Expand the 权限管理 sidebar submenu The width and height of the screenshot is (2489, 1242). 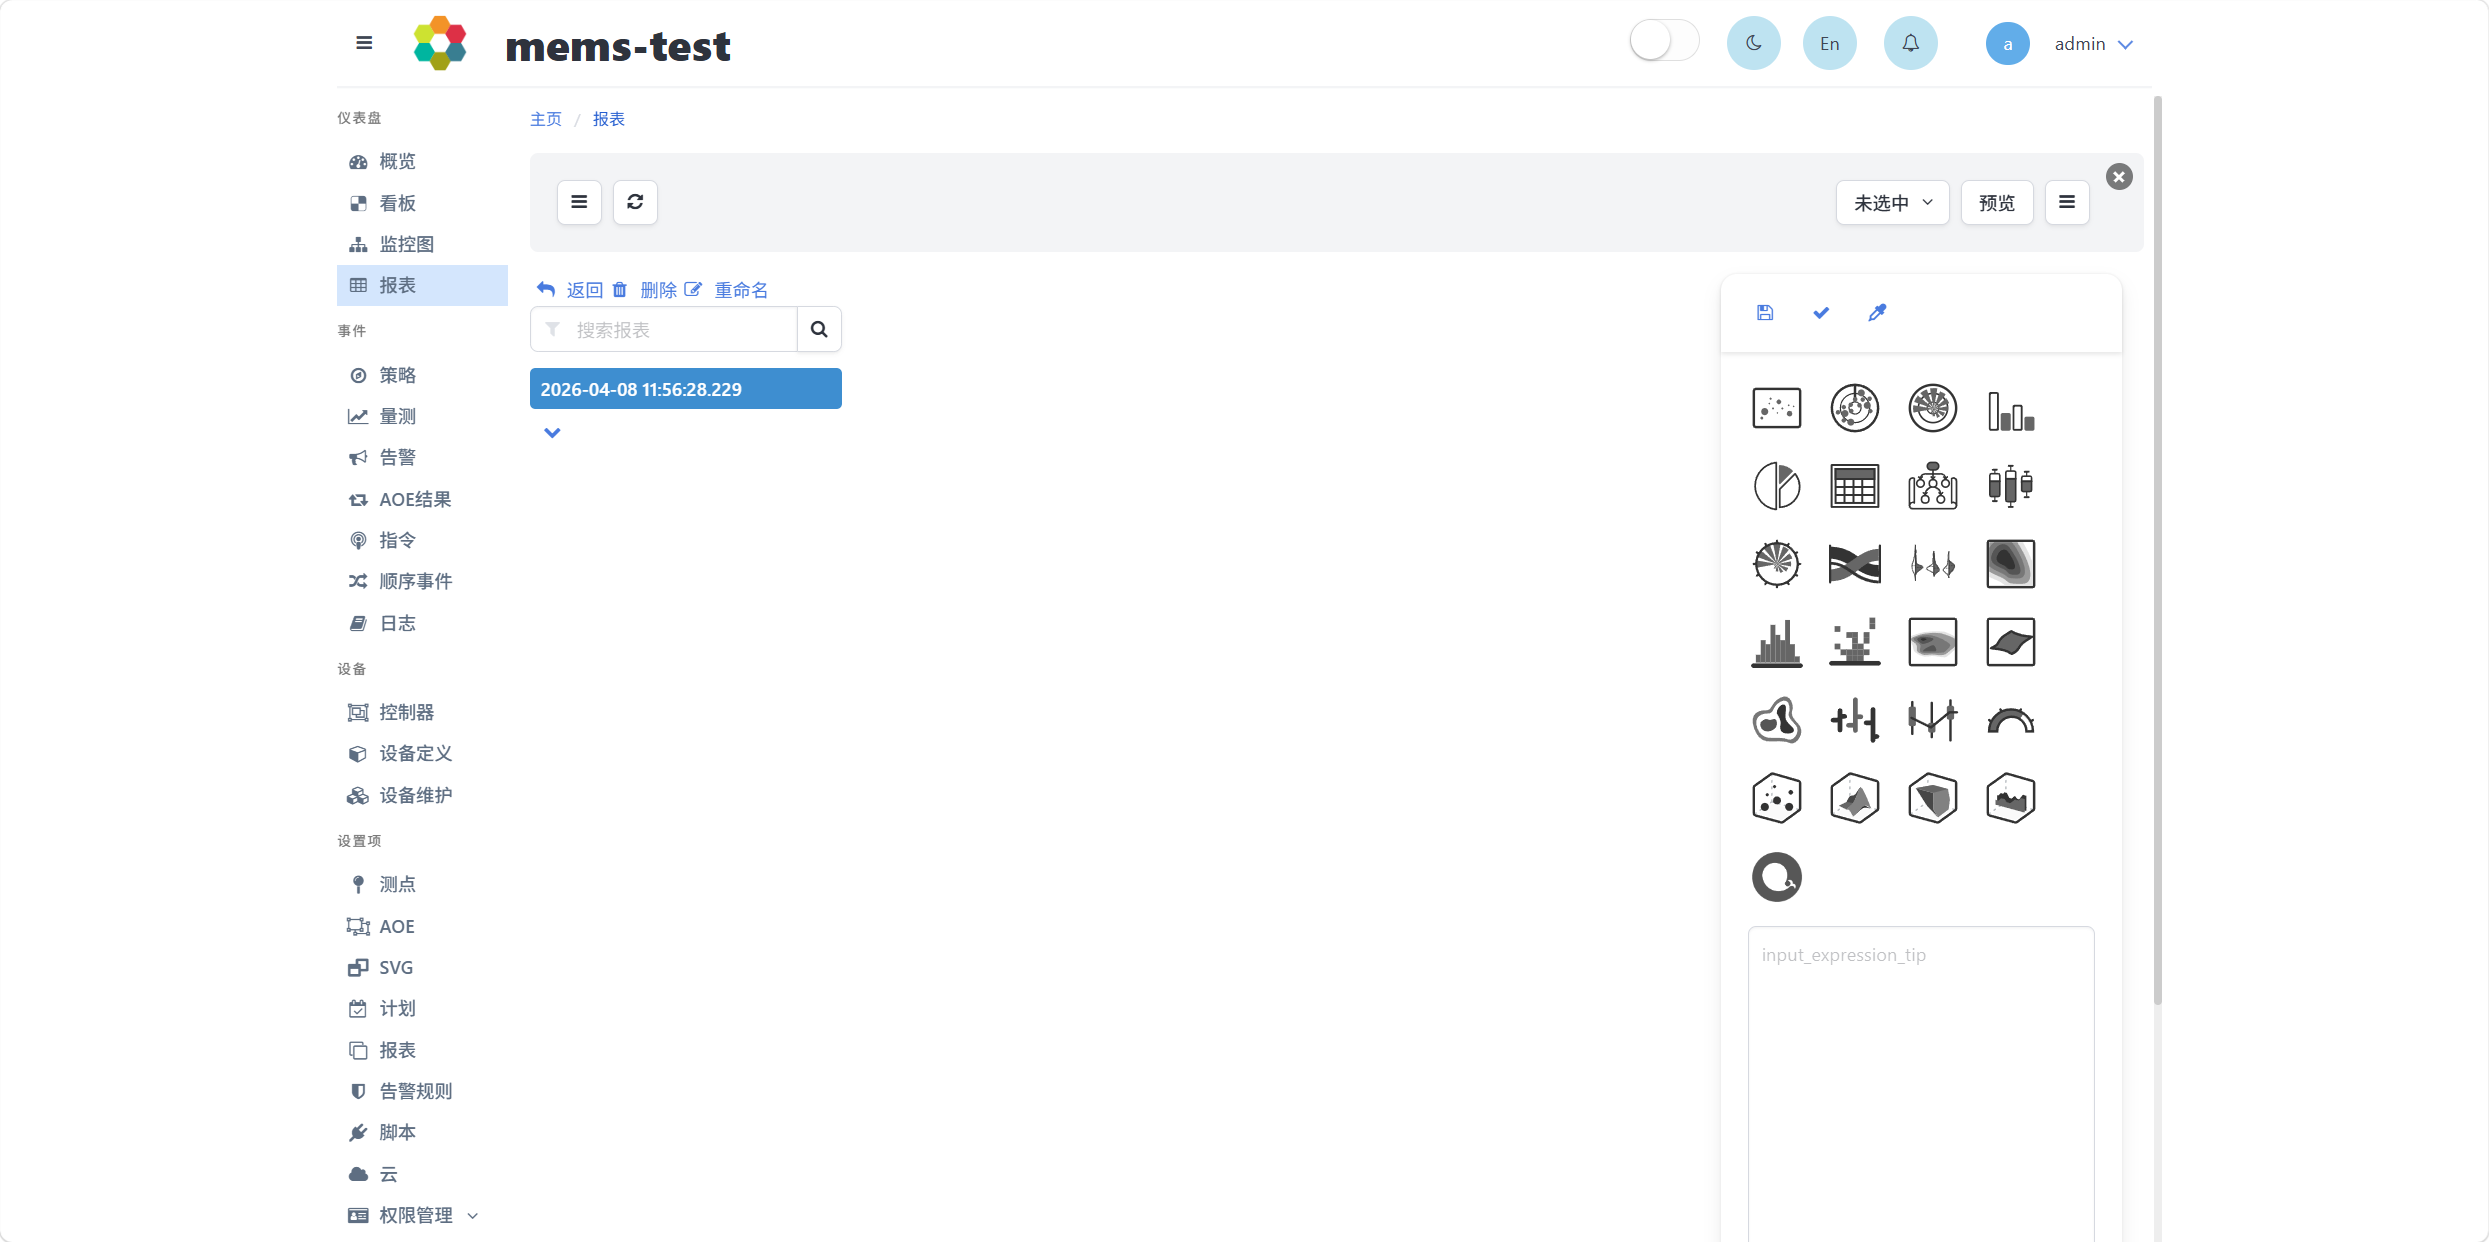pyautogui.click(x=422, y=1215)
